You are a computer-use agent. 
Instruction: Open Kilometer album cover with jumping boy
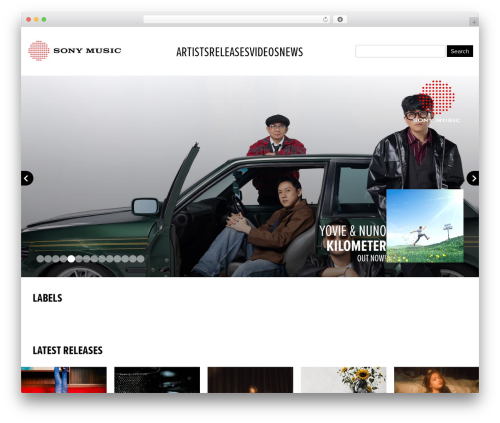pos(425,226)
